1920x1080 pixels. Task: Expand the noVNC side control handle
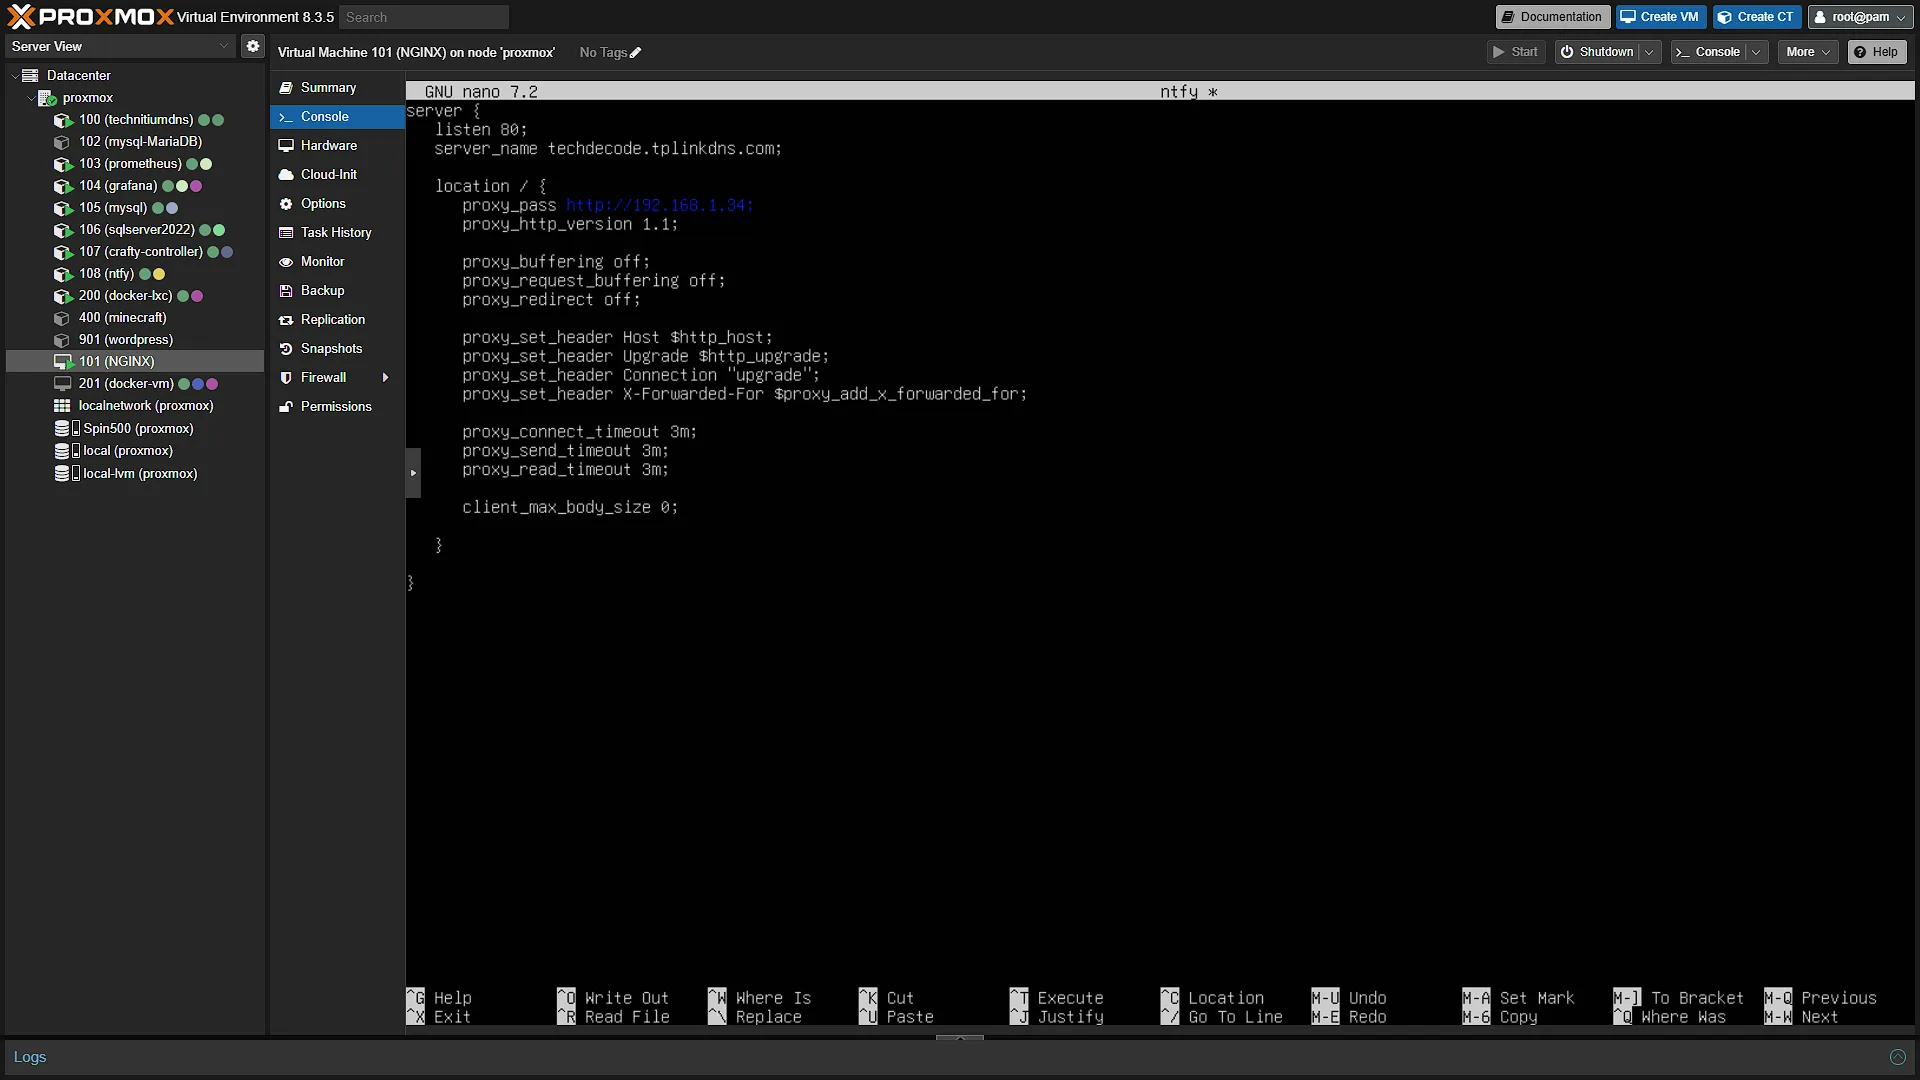(413, 474)
